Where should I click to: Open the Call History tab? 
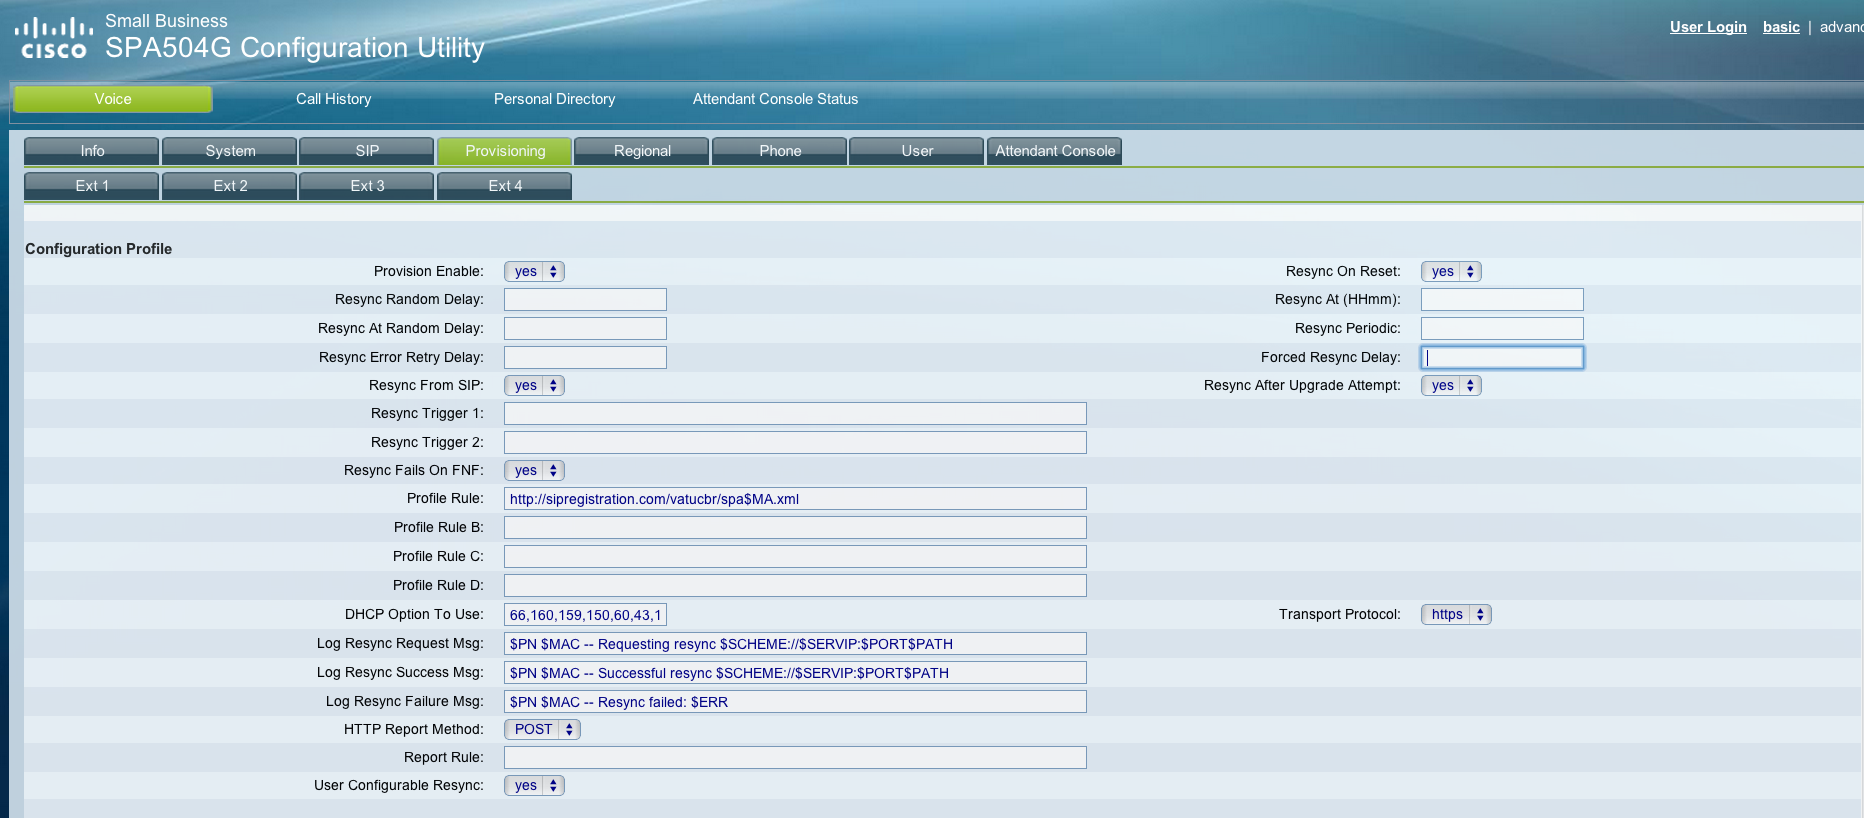pos(334,99)
